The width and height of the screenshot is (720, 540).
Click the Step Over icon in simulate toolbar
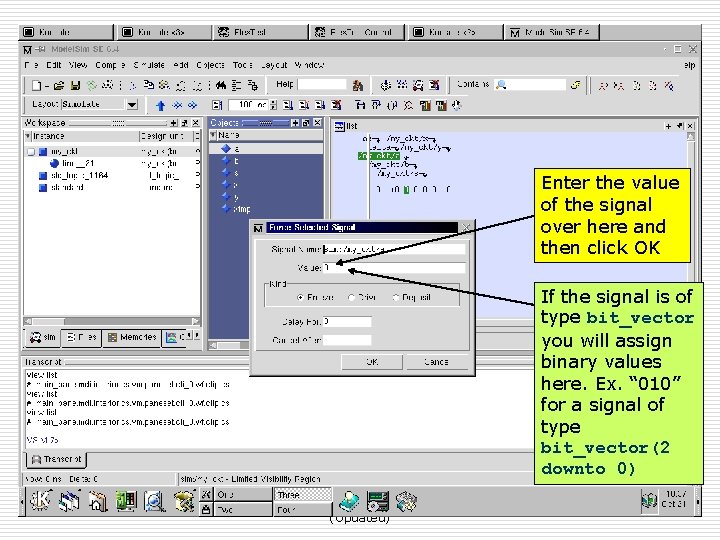point(376,106)
